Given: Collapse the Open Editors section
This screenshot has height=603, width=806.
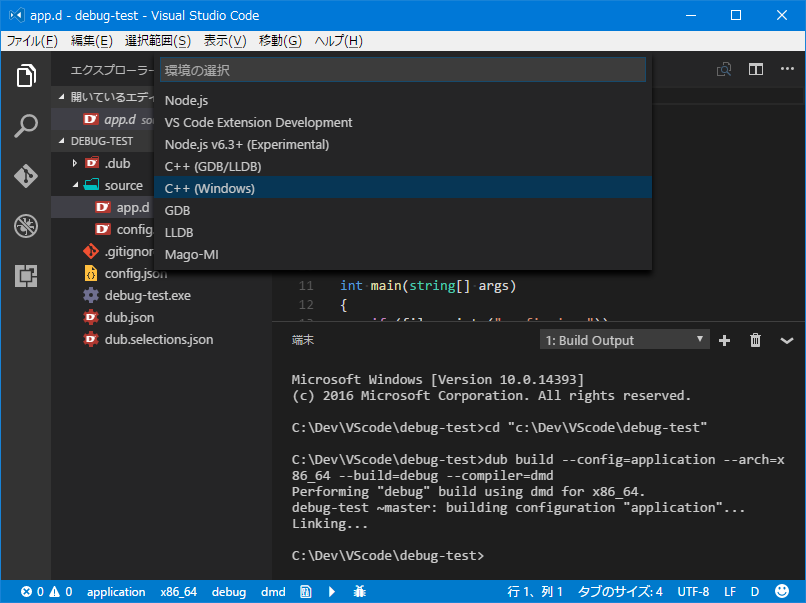Looking at the screenshot, I should click(x=62, y=97).
